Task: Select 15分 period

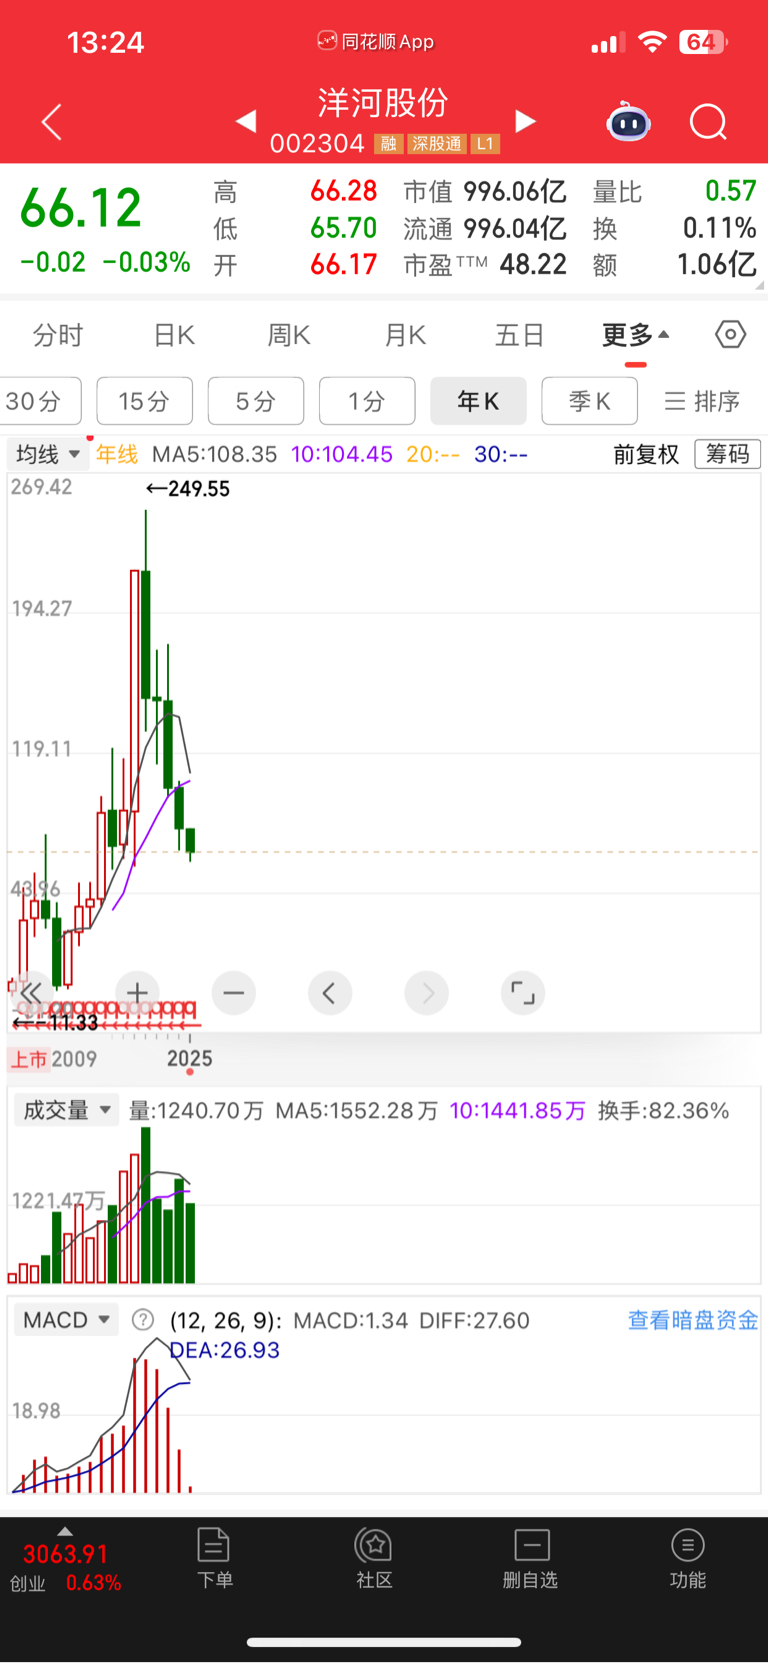Action: (x=145, y=401)
